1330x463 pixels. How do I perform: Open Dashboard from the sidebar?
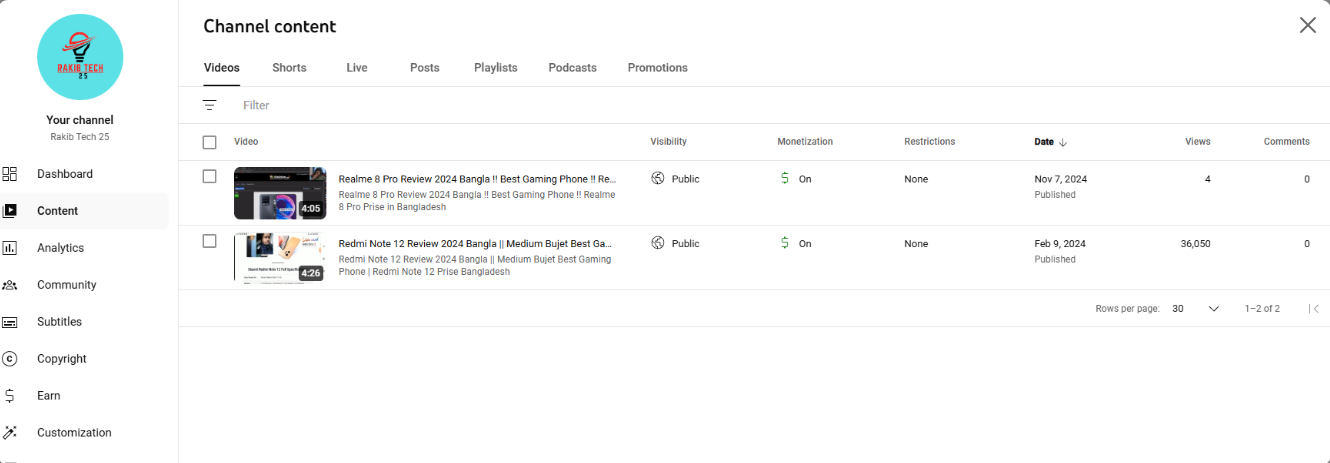[x=85, y=174]
